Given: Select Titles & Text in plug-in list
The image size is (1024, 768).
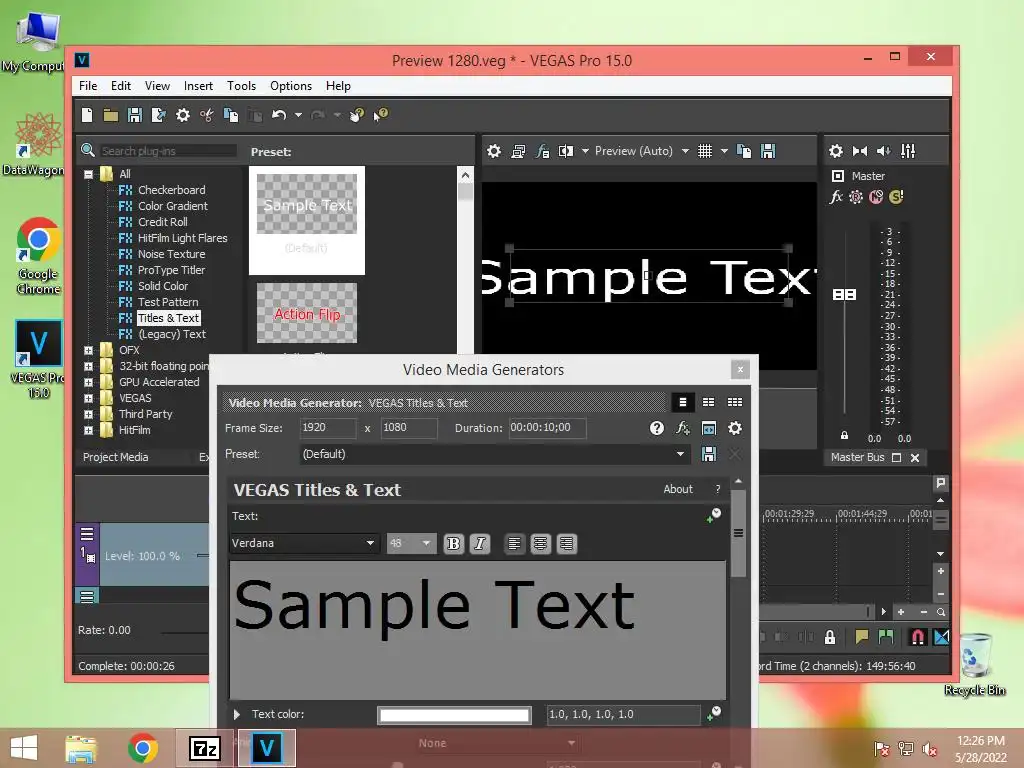Looking at the screenshot, I should click(168, 318).
